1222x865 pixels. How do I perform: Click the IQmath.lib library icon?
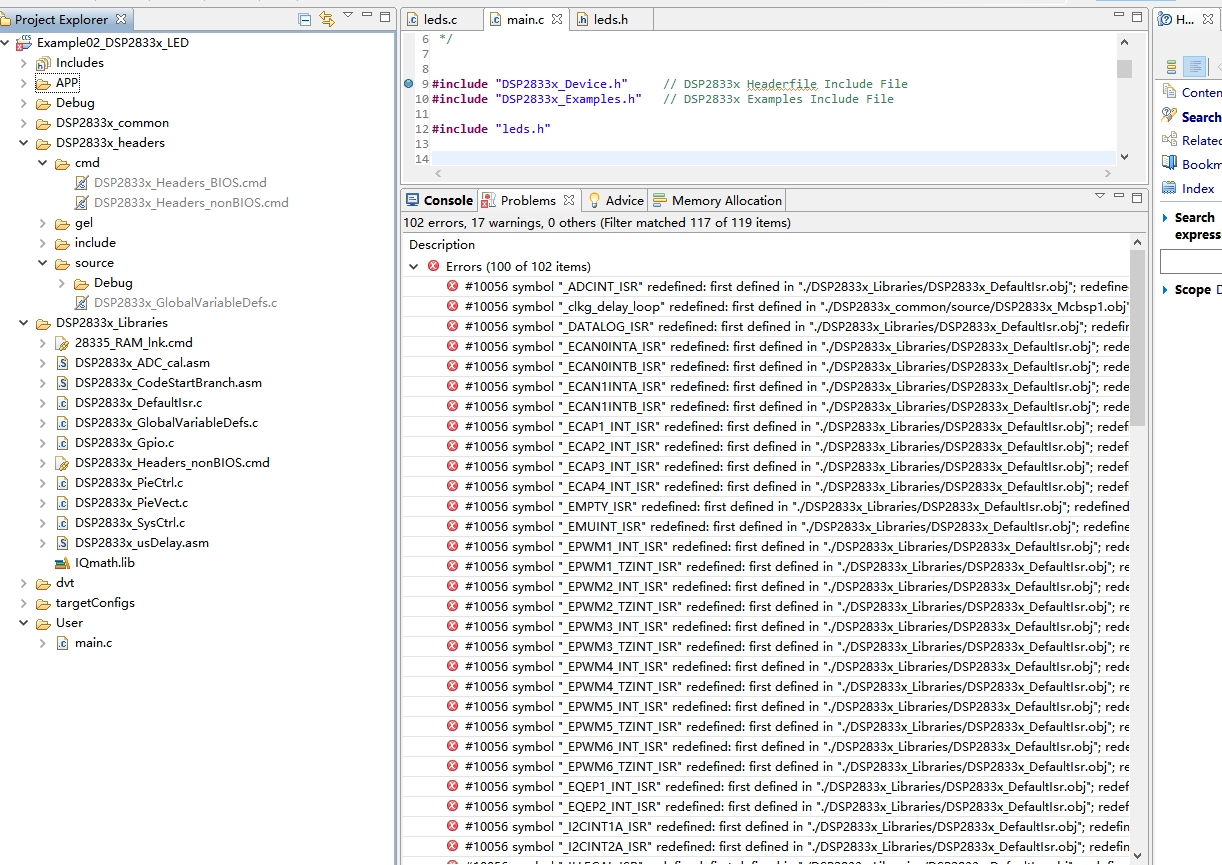tap(62, 563)
